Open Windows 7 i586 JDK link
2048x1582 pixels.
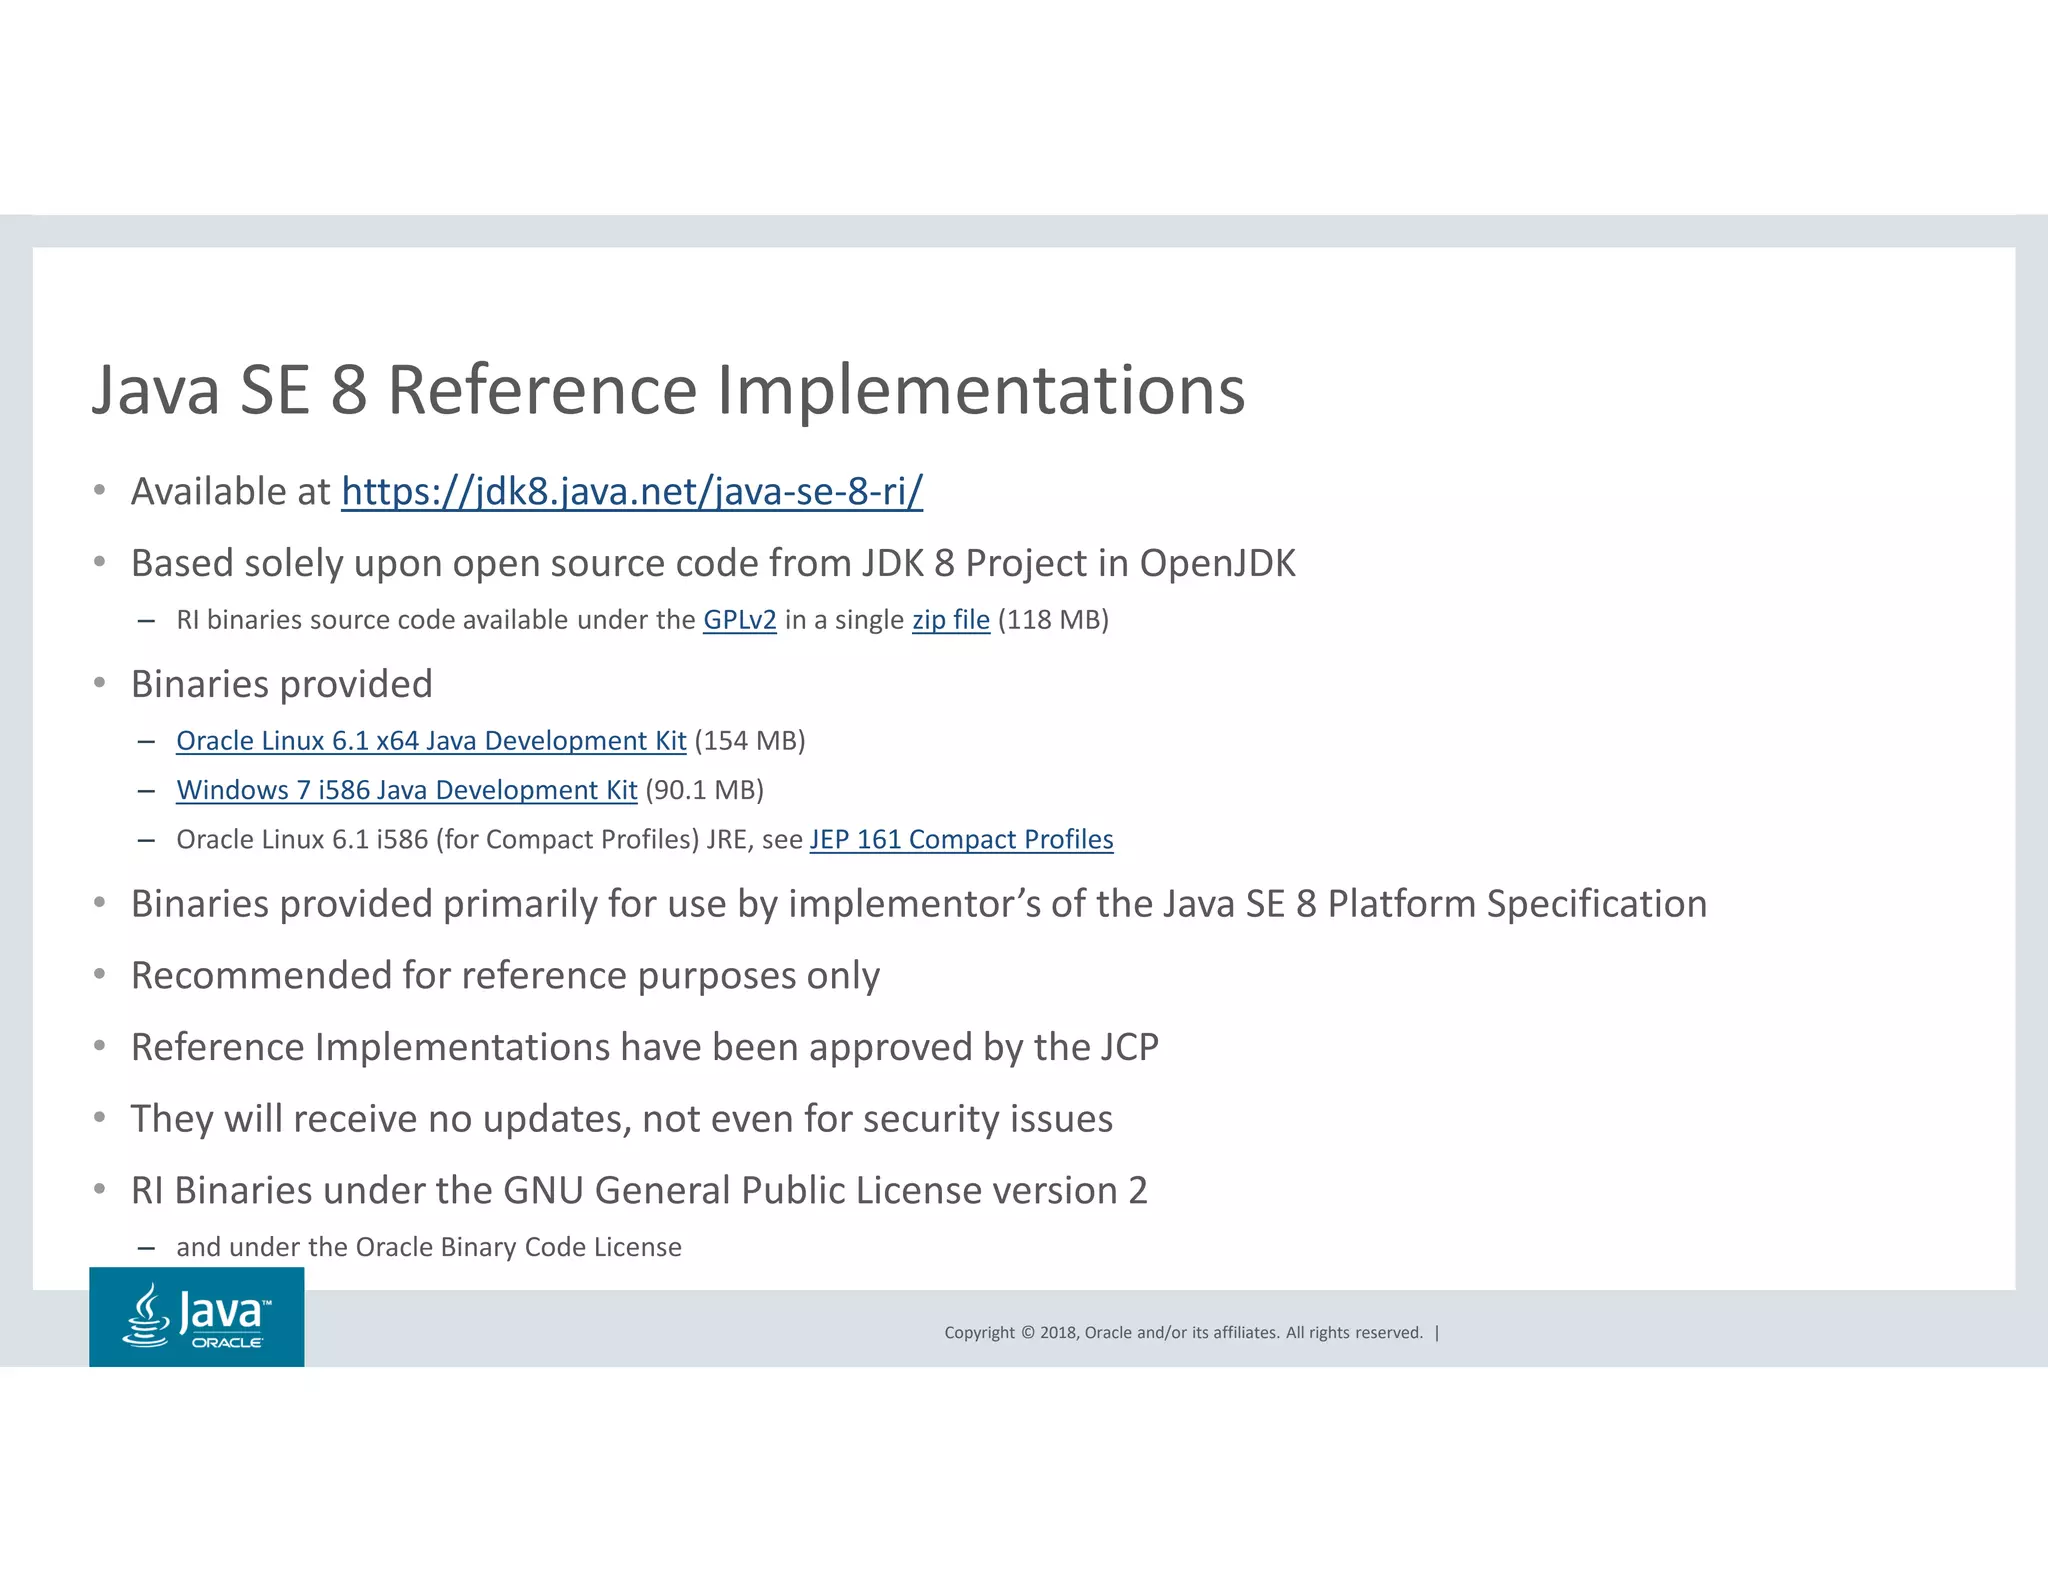pyautogui.click(x=406, y=790)
